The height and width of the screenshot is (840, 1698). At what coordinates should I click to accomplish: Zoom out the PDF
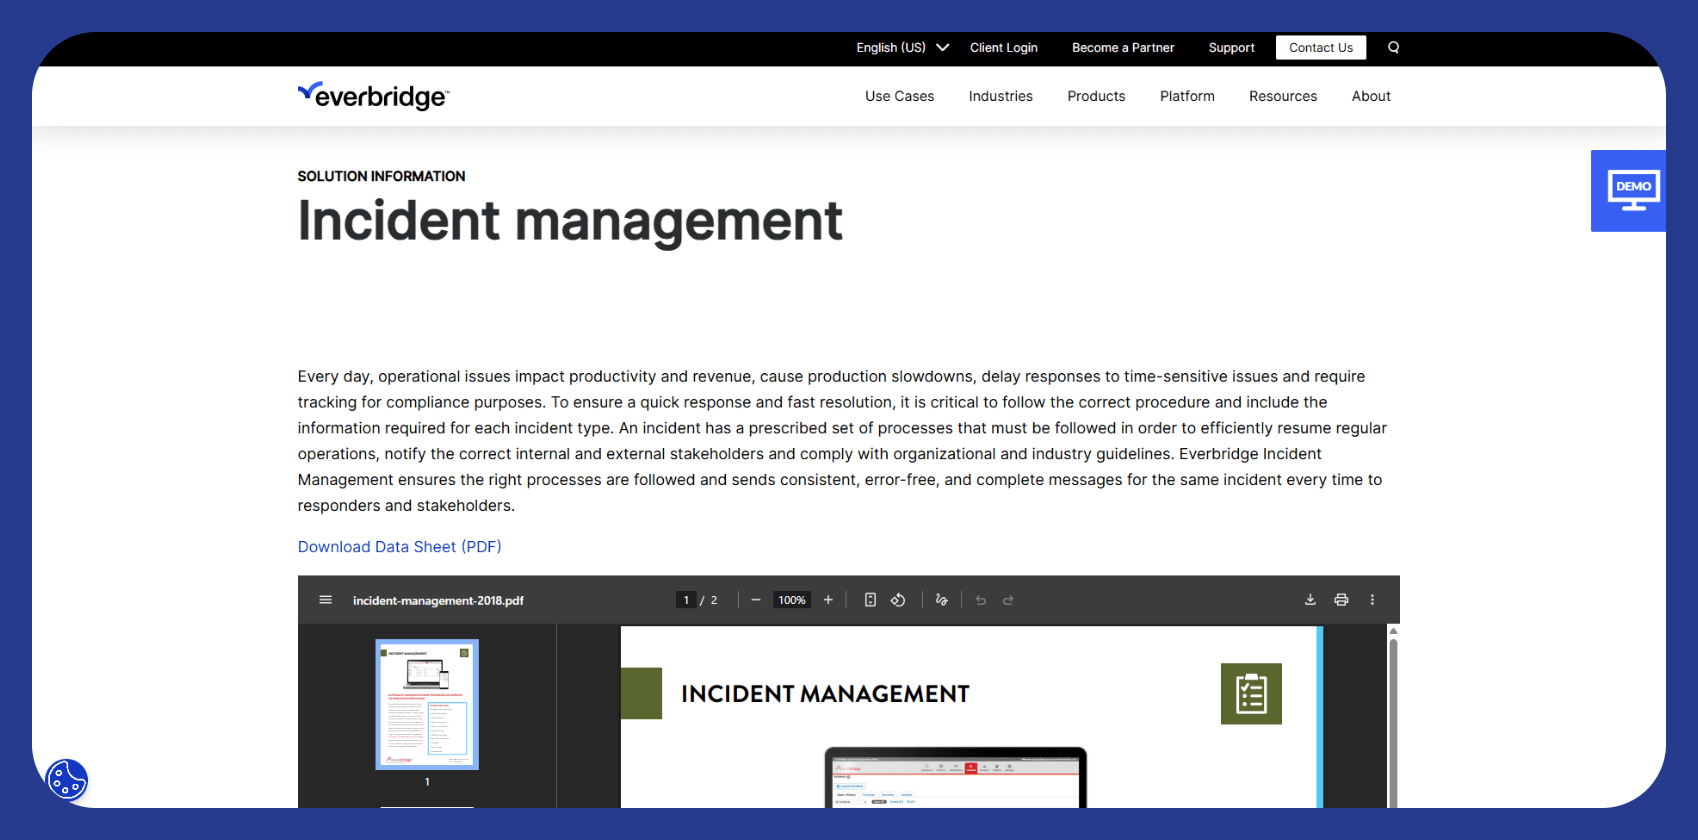(x=756, y=600)
